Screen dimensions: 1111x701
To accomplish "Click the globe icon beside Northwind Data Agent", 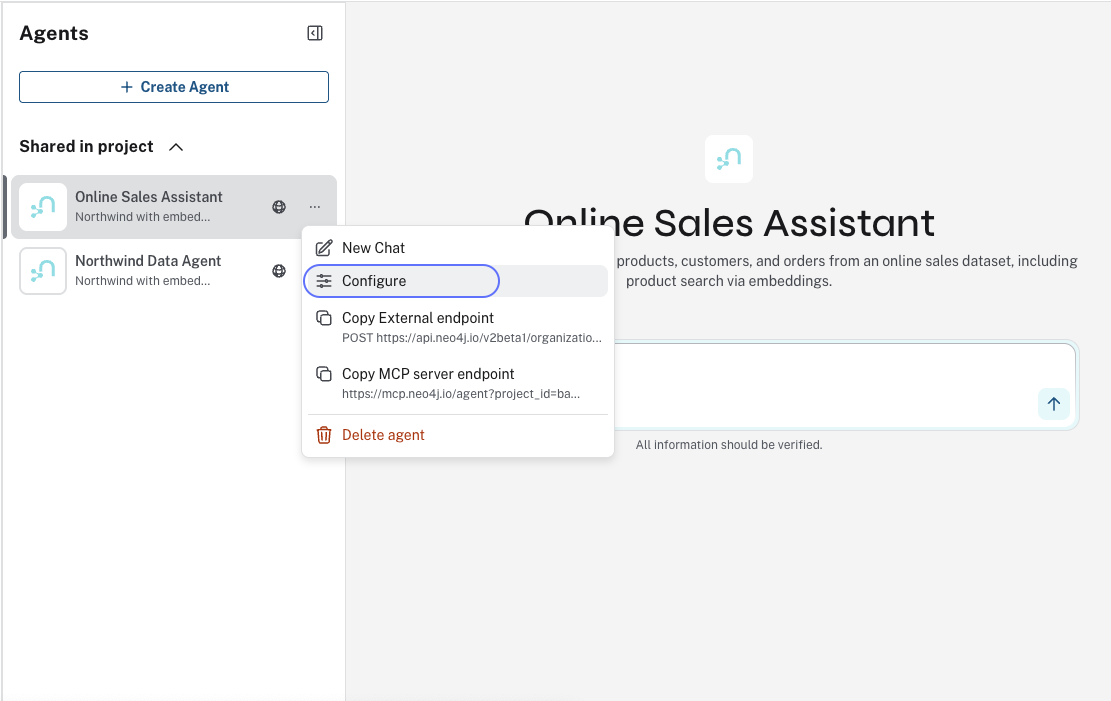I will (278, 271).
